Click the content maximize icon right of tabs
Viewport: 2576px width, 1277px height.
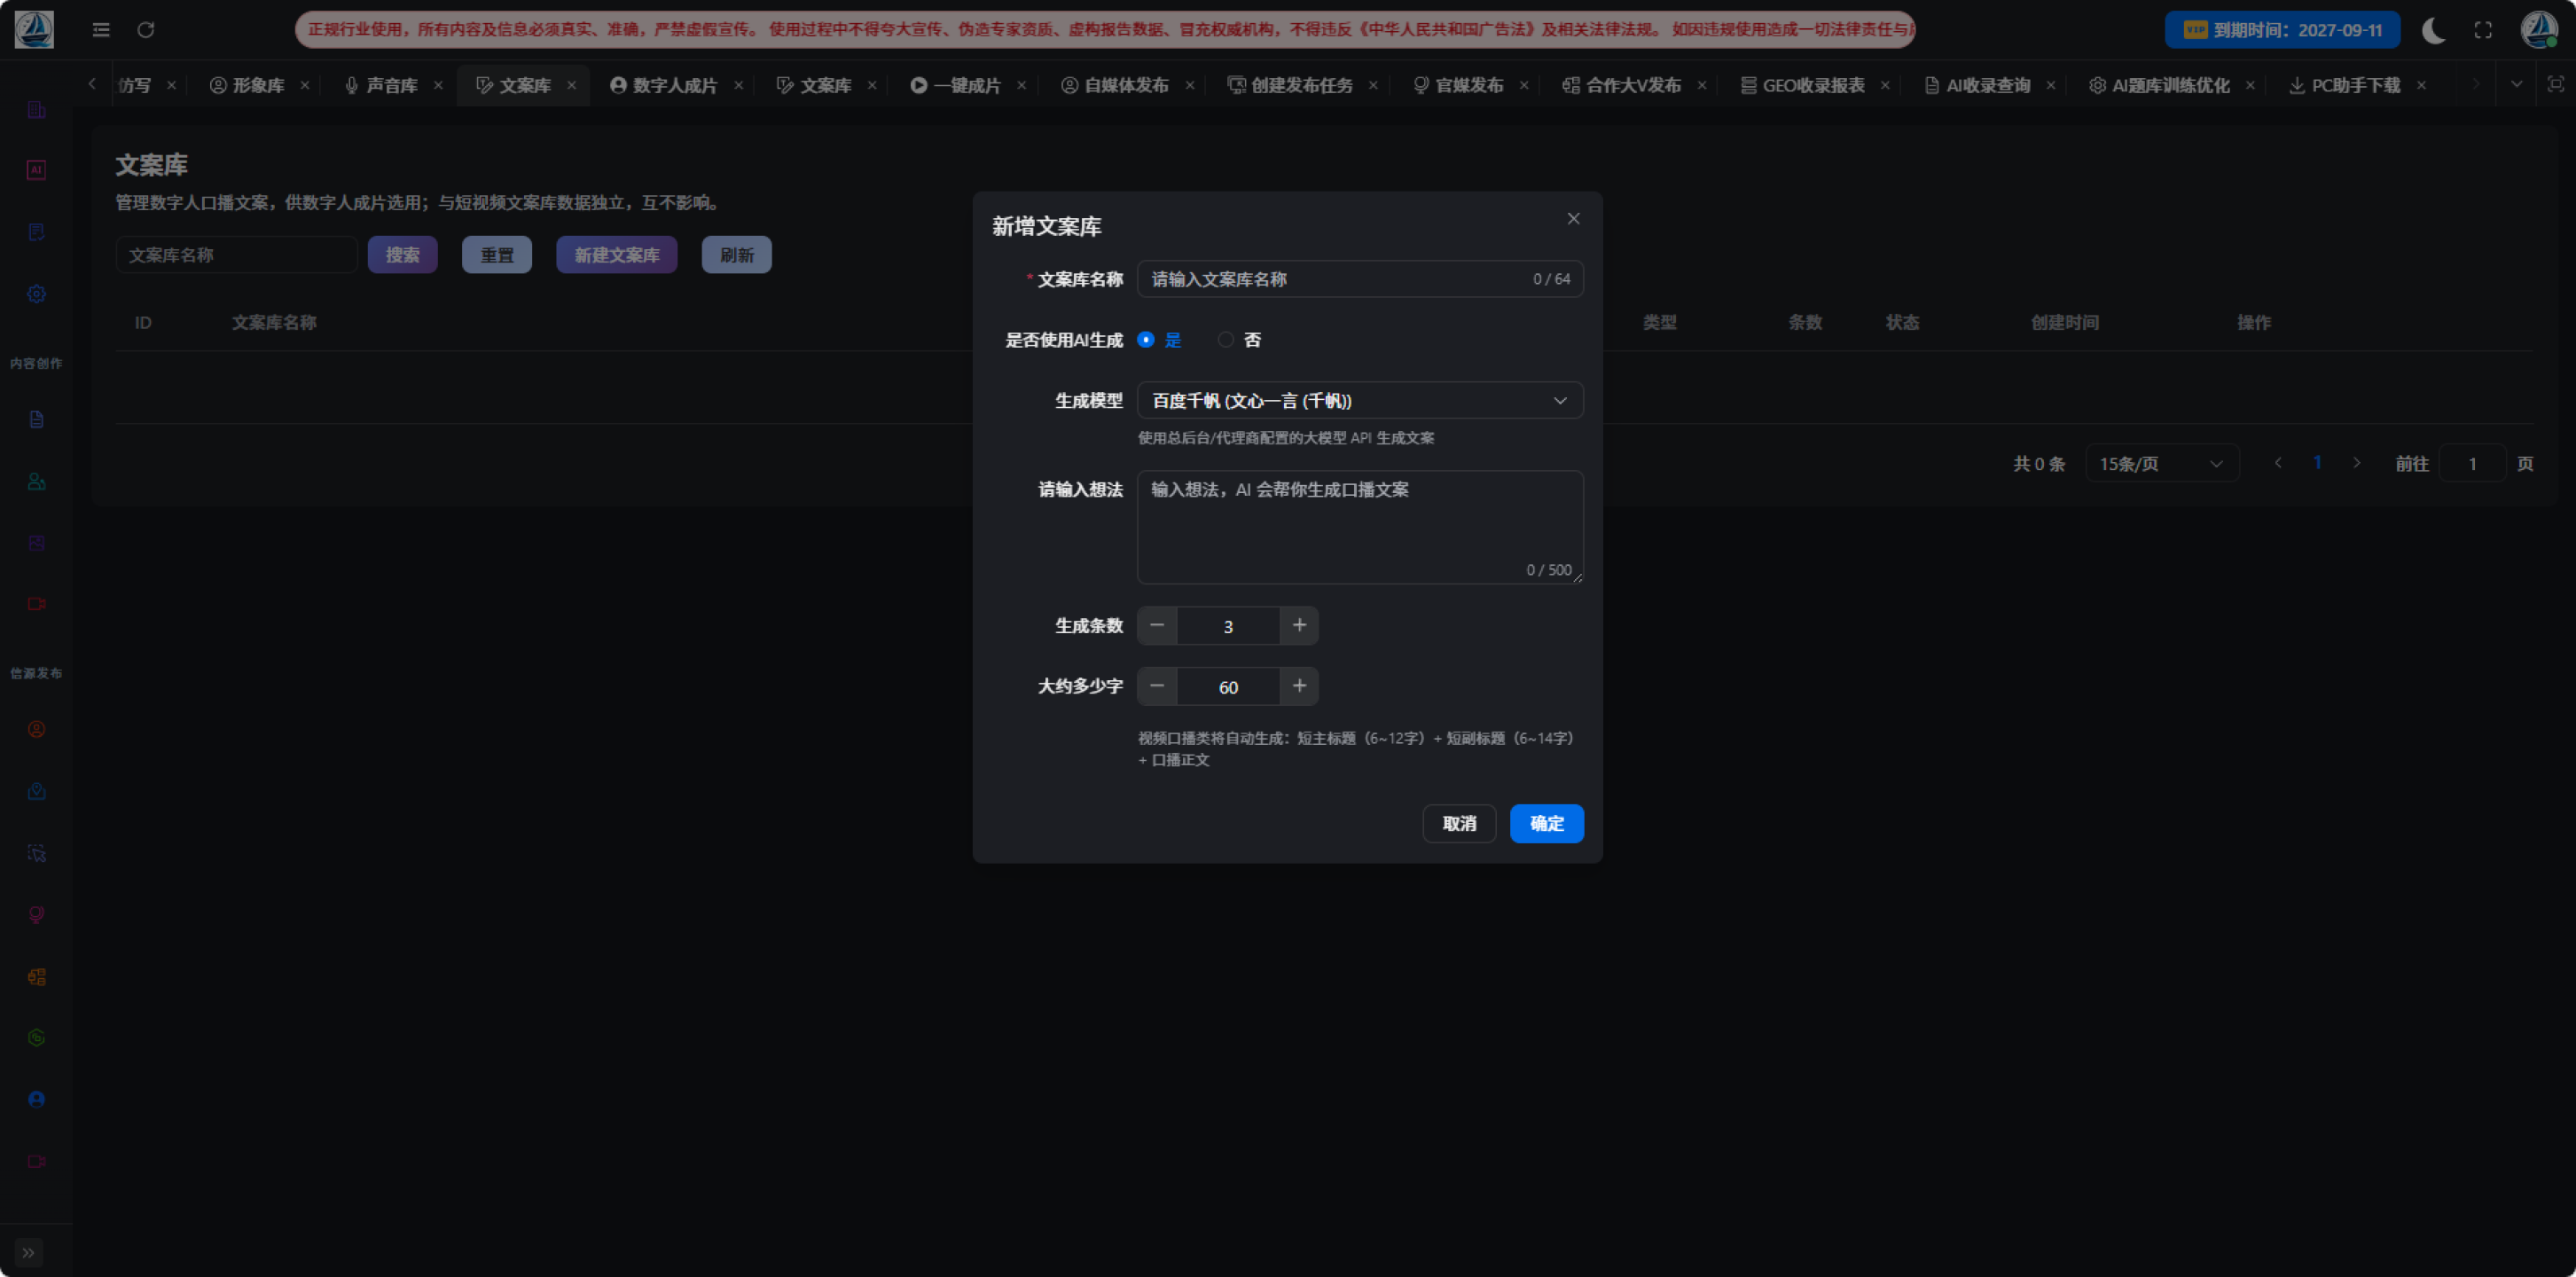click(2555, 84)
